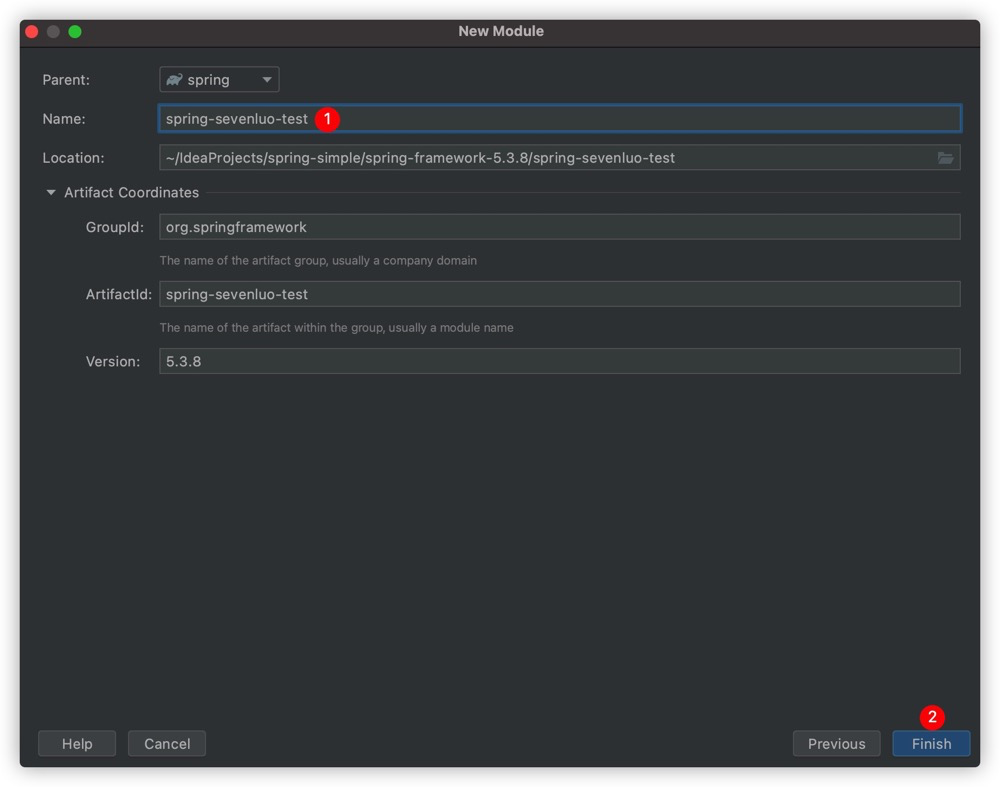Image resolution: width=1000 pixels, height=787 pixels.
Task: Click the Parent label
Action: pyautogui.click(x=66, y=80)
